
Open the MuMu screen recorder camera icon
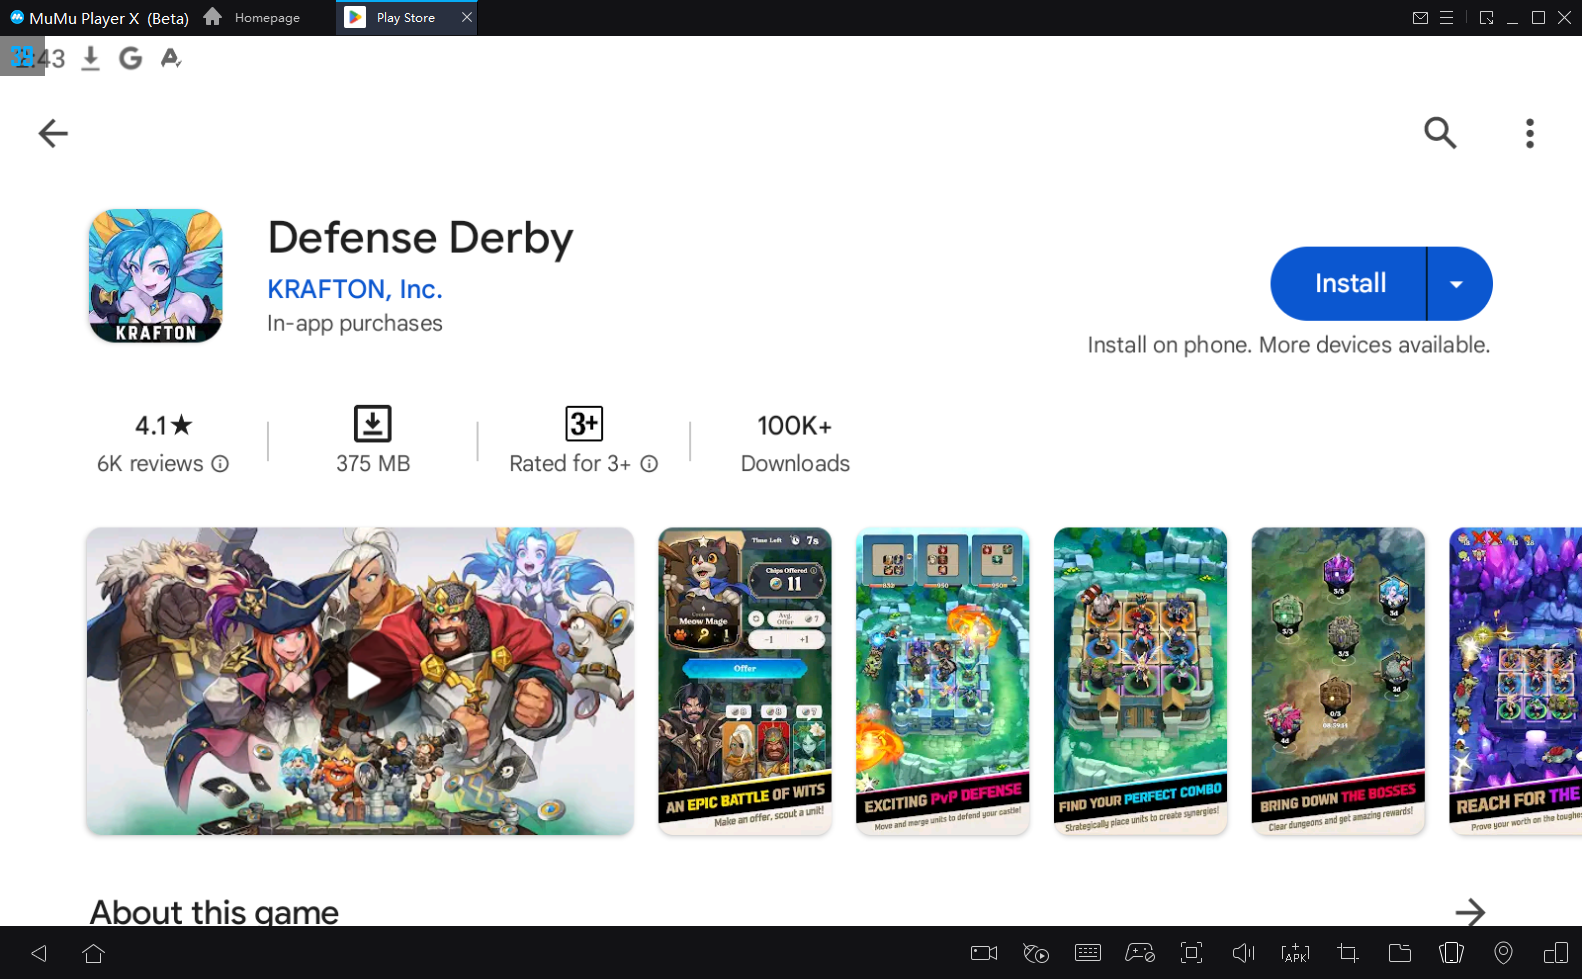click(984, 953)
